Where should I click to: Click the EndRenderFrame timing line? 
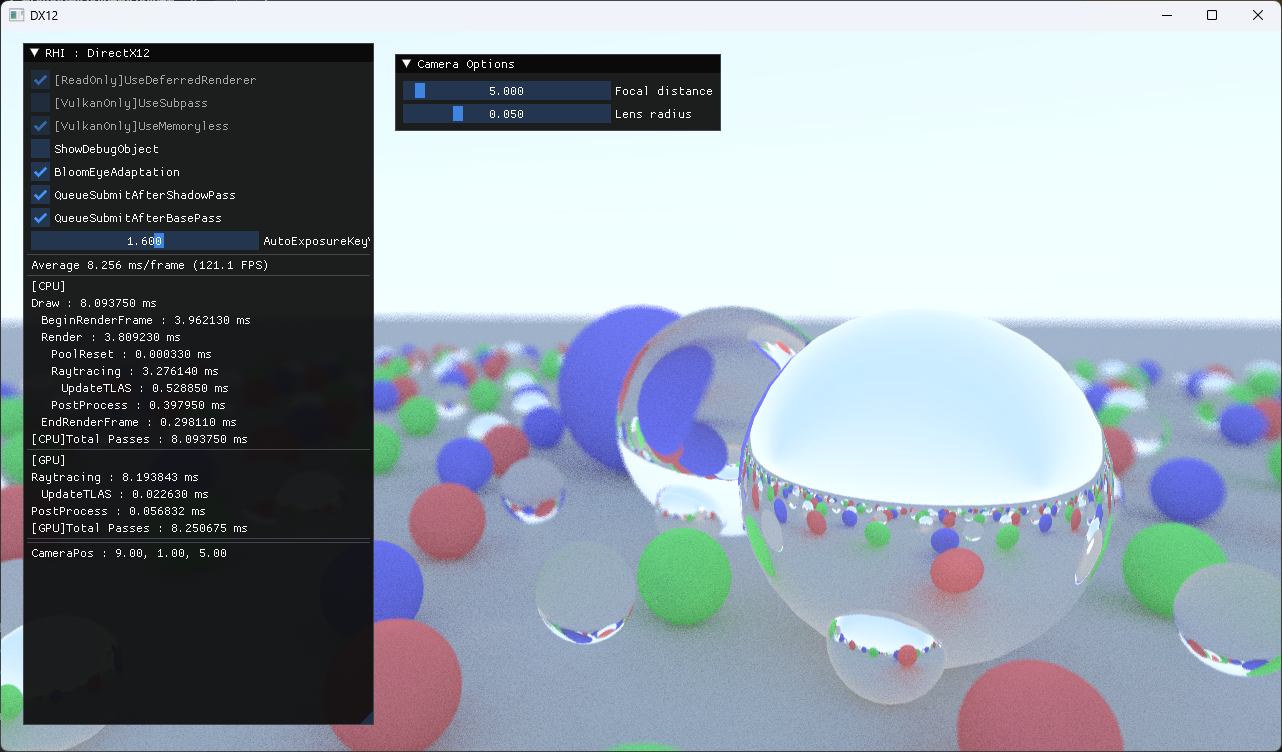pyautogui.click(x=139, y=422)
